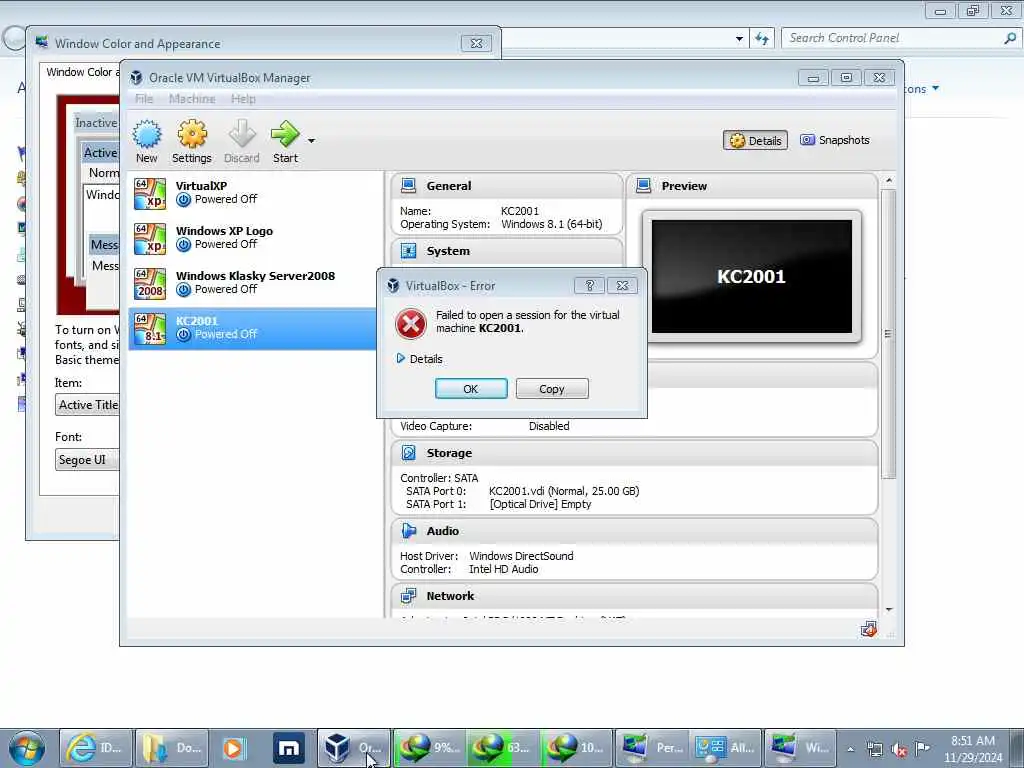This screenshot has width=1024, height=768.
Task: Open the Segoe UI font dropdown
Action: (88, 460)
